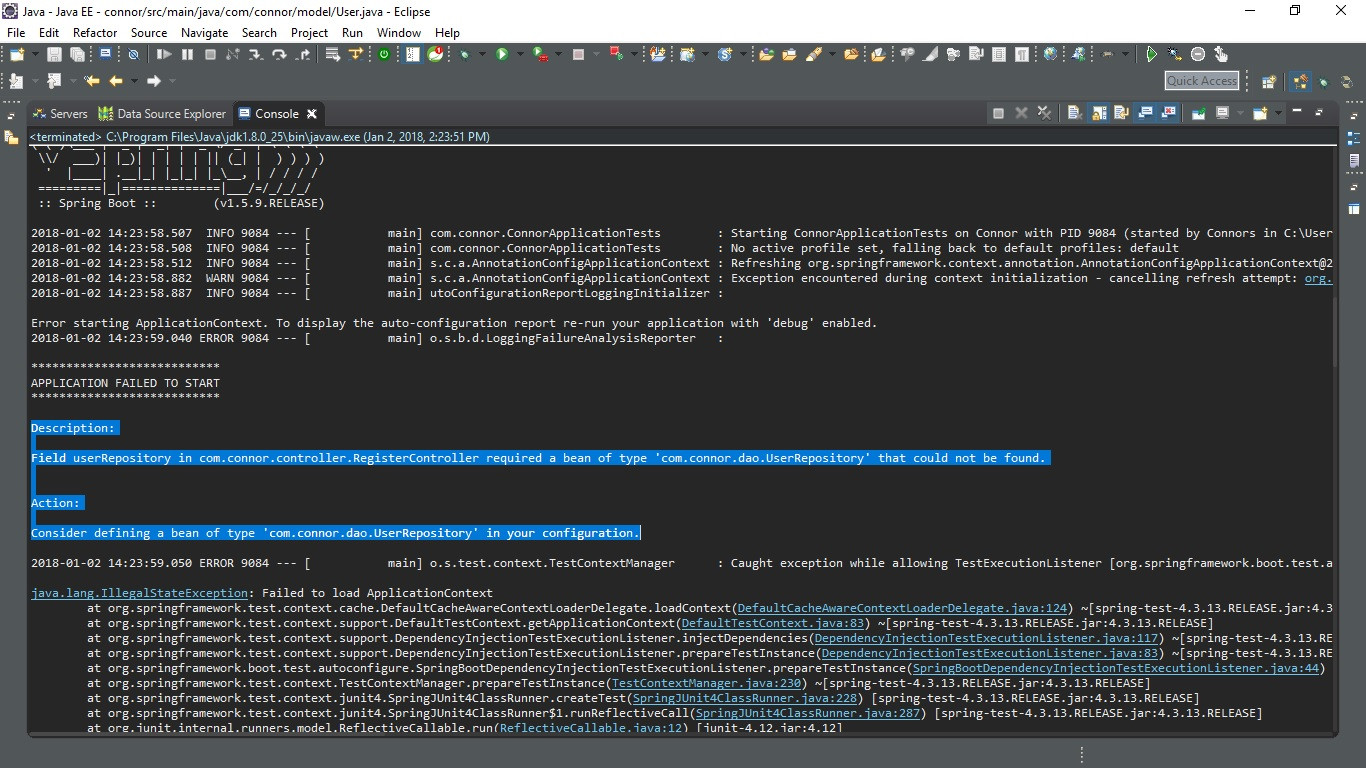Toggle Pin Console
The height and width of the screenshot is (768, 1366).
tap(1198, 113)
